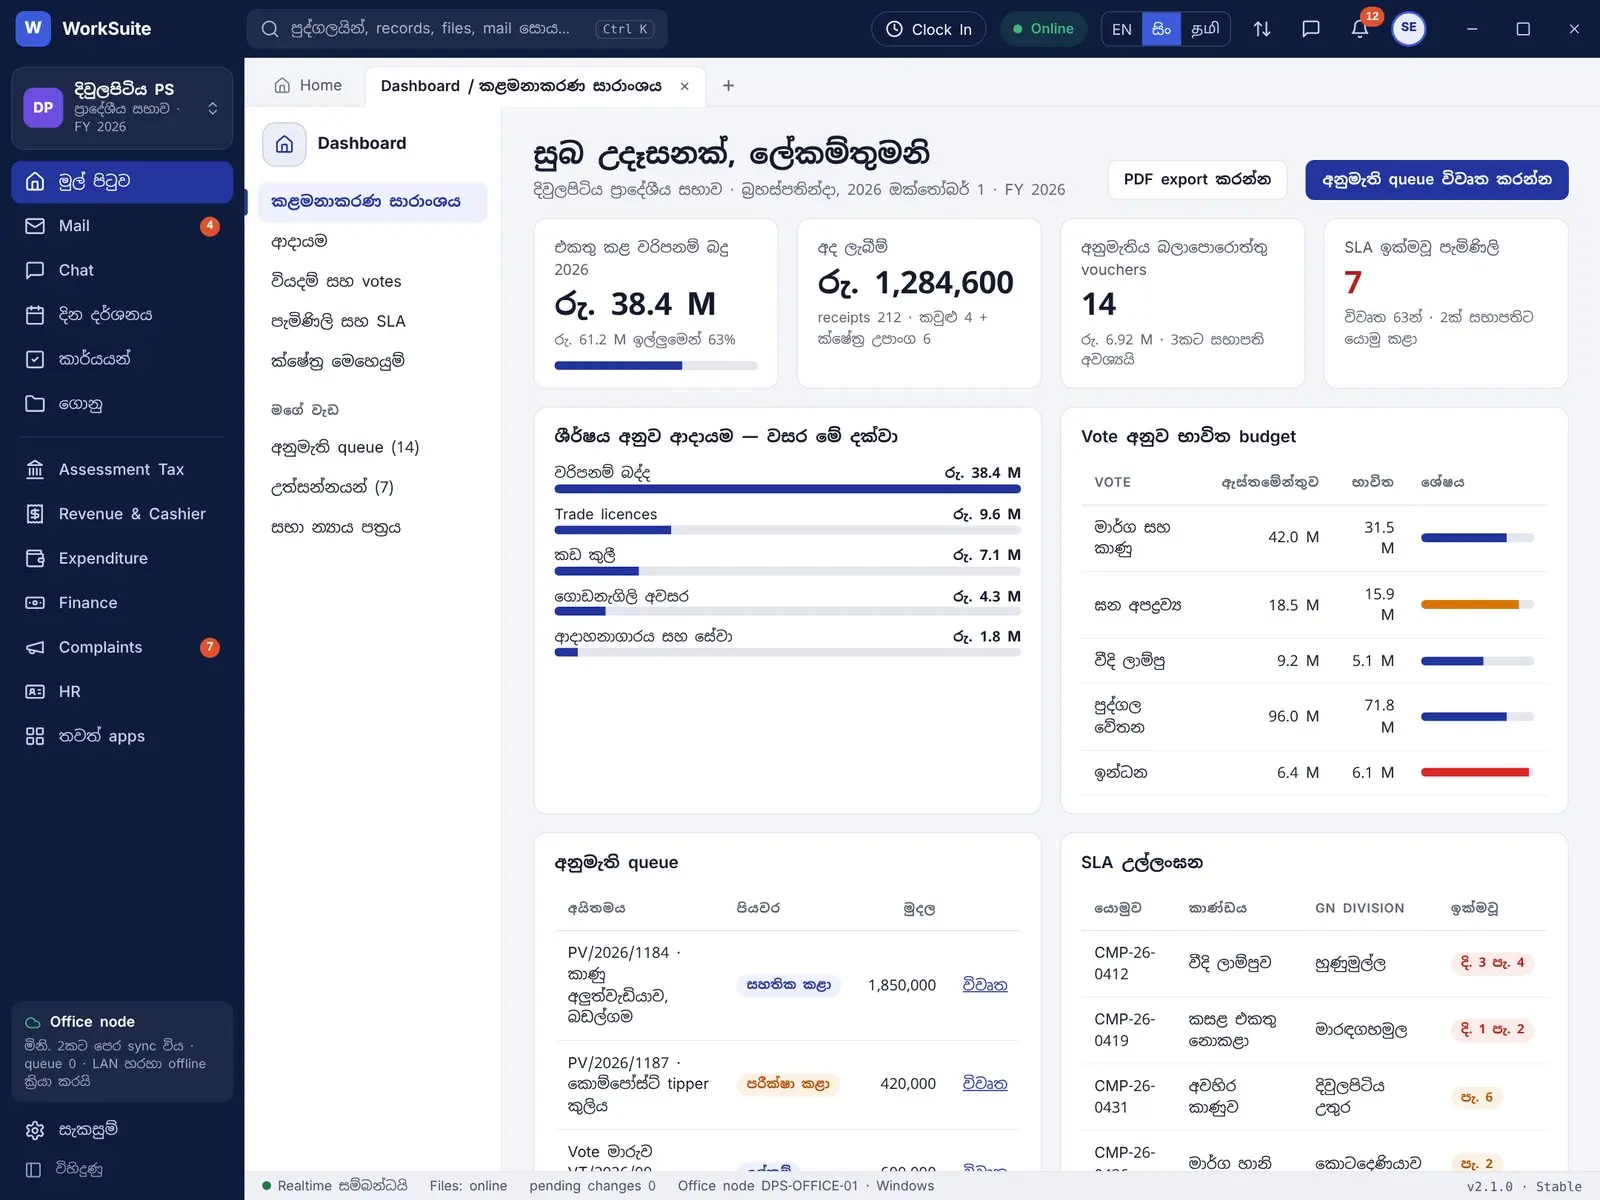The width and height of the screenshot is (1600, 1200).
Task: Open විවෘත link for PV/2026/1184
Action: 985,985
